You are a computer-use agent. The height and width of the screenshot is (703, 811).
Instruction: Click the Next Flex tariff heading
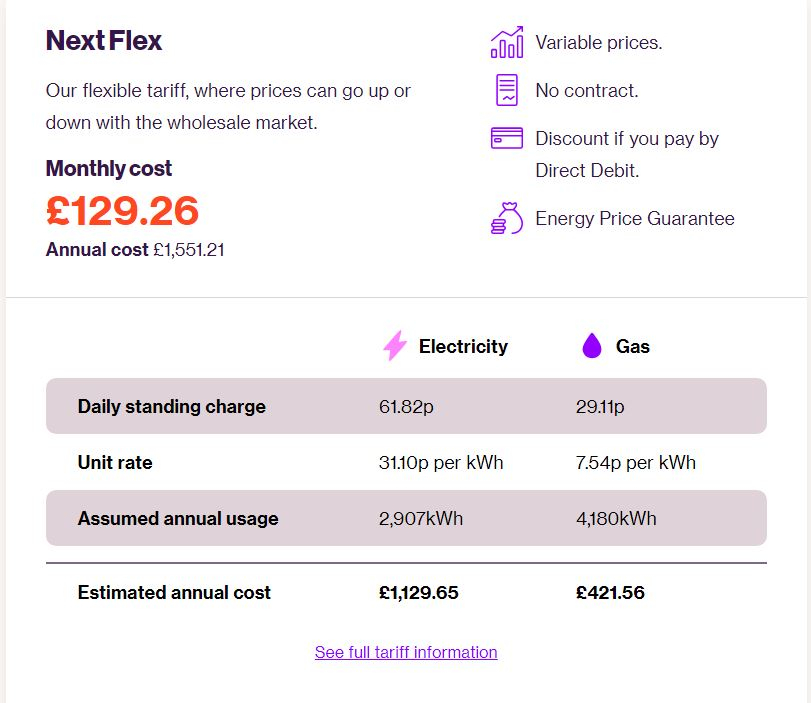click(104, 40)
